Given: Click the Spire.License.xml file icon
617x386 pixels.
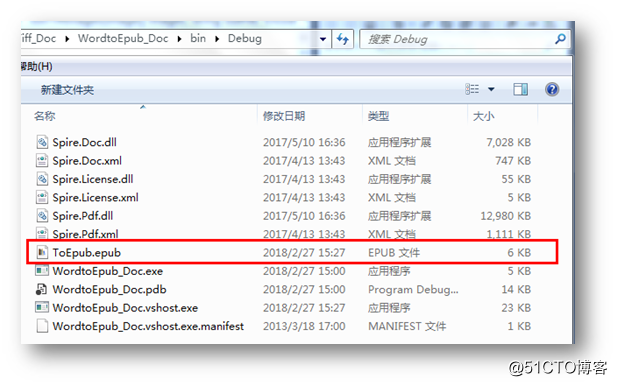Looking at the screenshot, I should (x=42, y=197).
